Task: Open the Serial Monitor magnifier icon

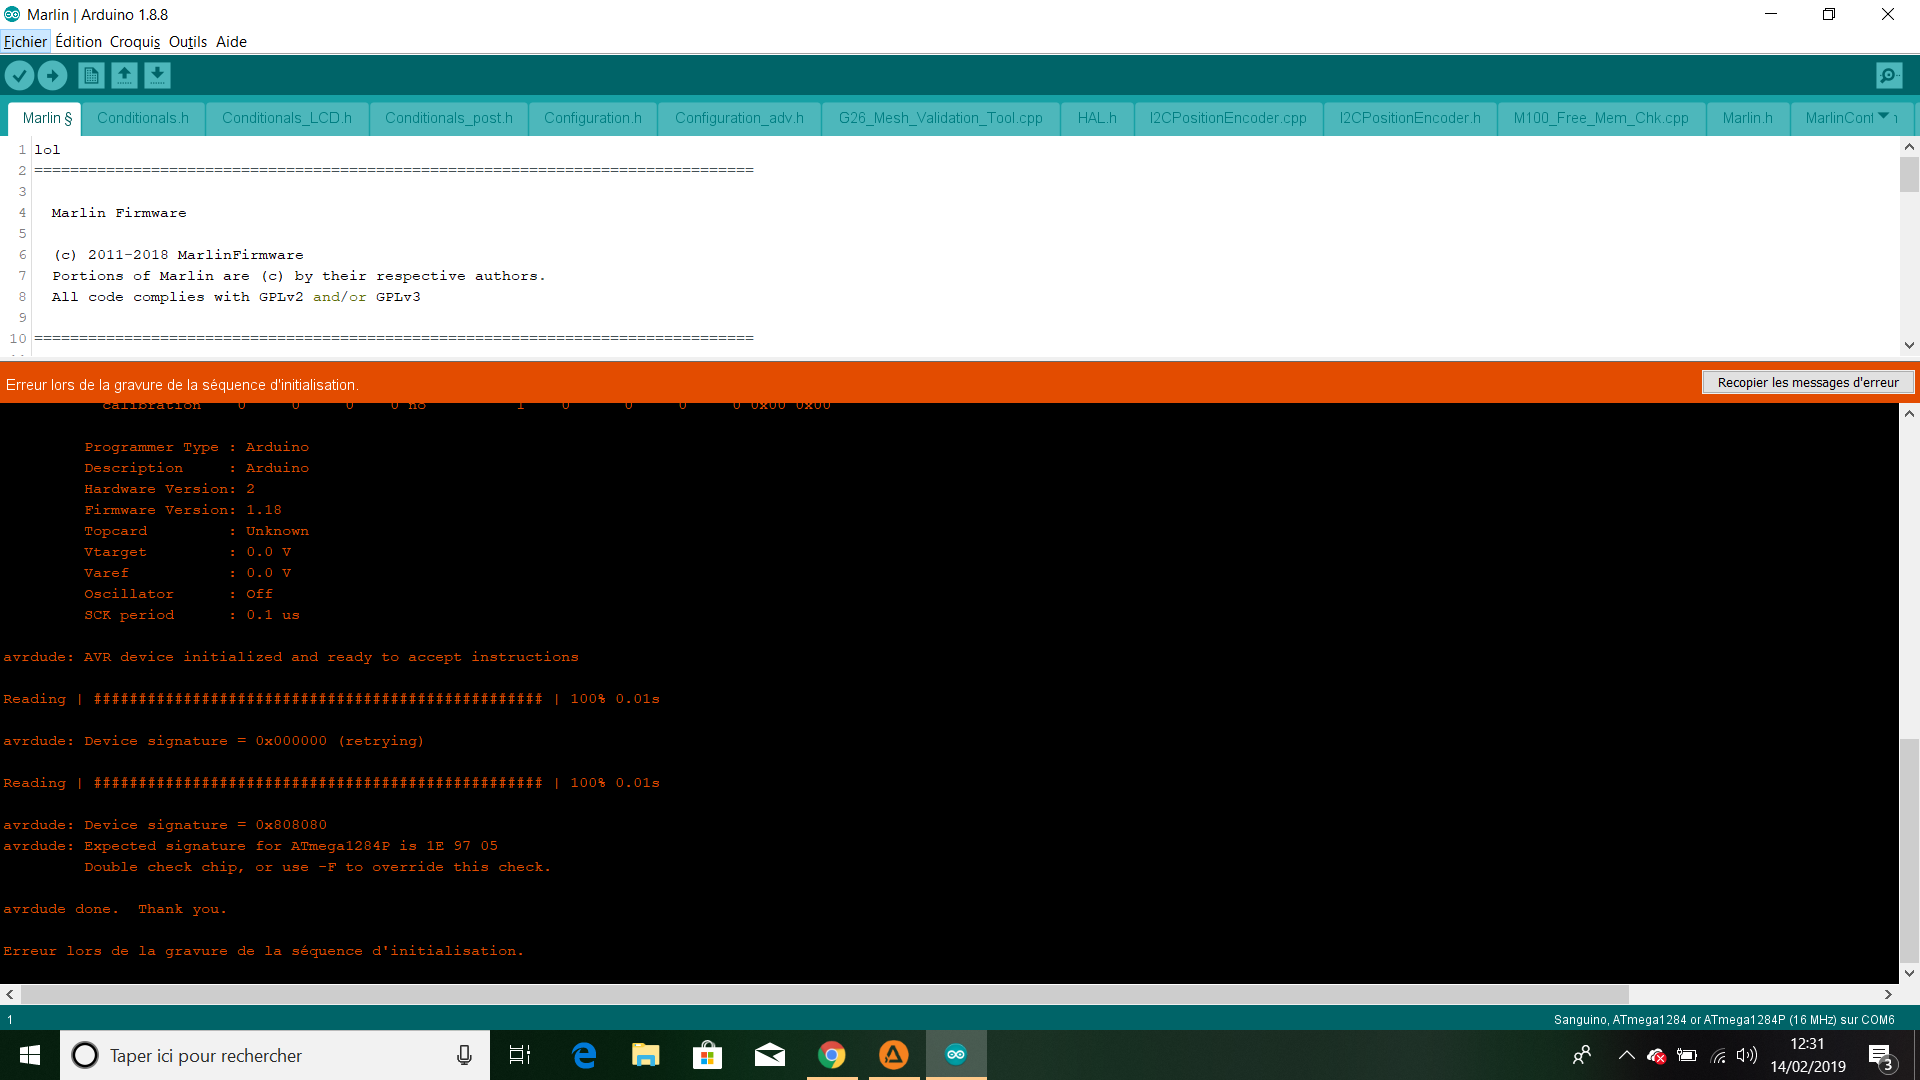Action: [1889, 75]
